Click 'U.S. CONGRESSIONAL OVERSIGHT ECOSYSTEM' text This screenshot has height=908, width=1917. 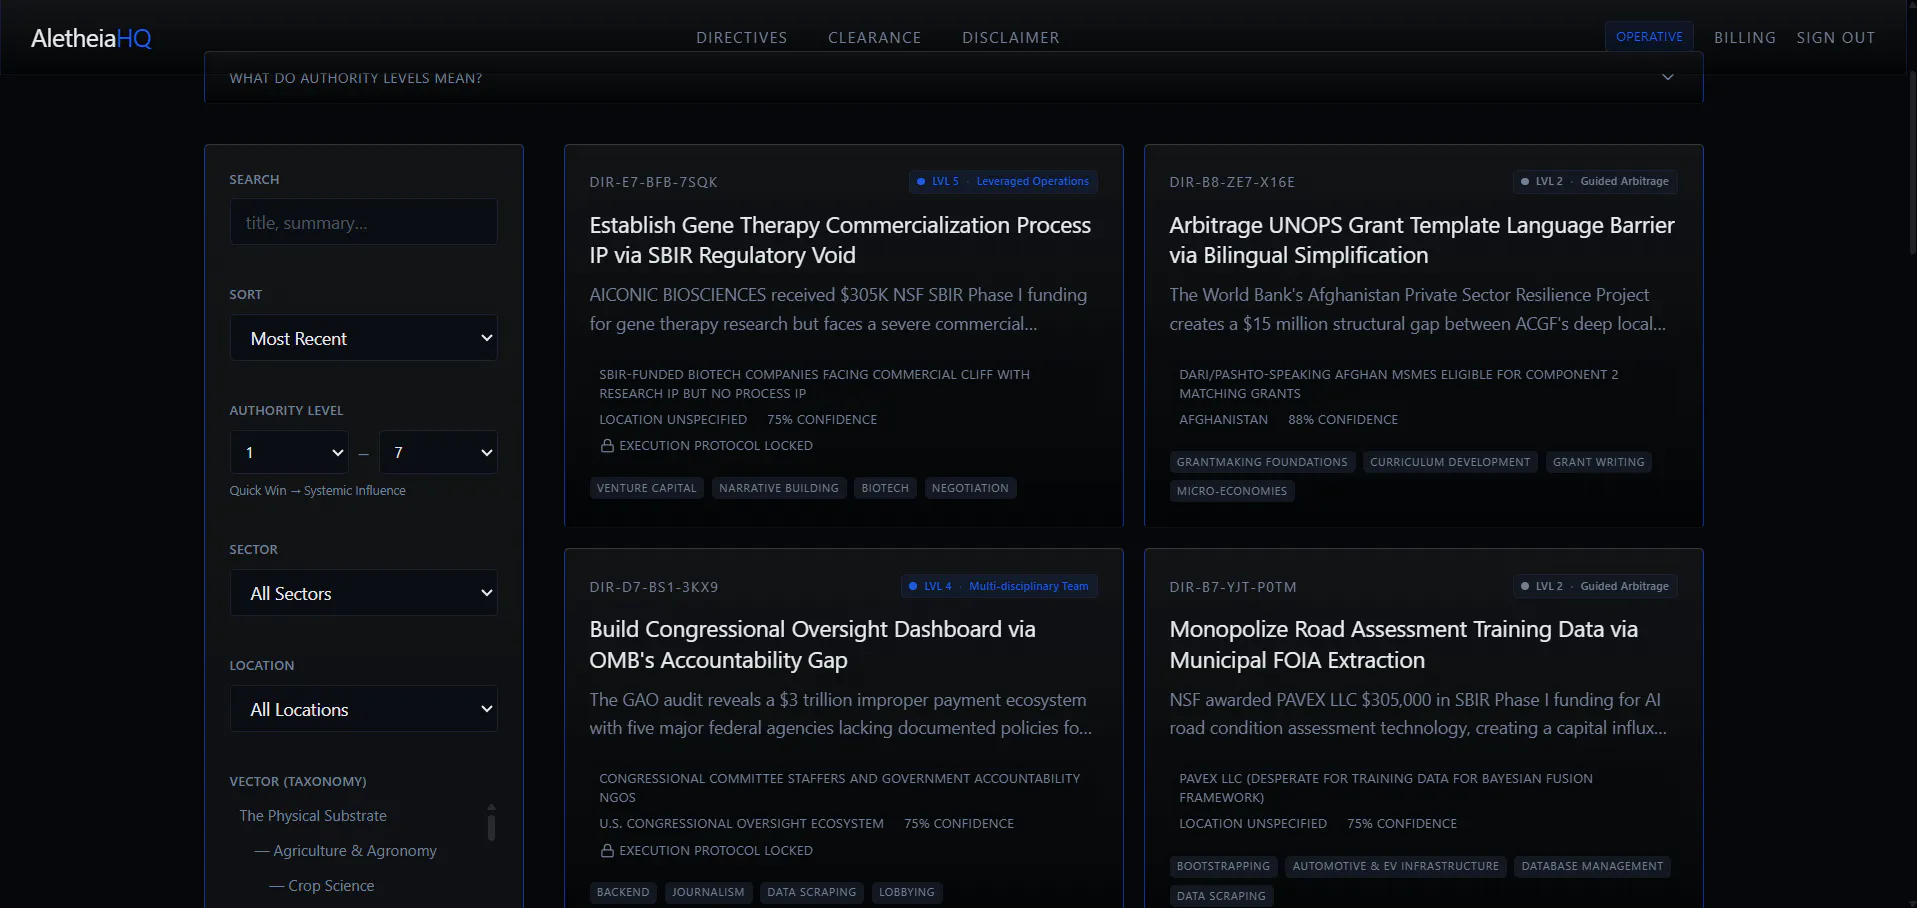741,824
